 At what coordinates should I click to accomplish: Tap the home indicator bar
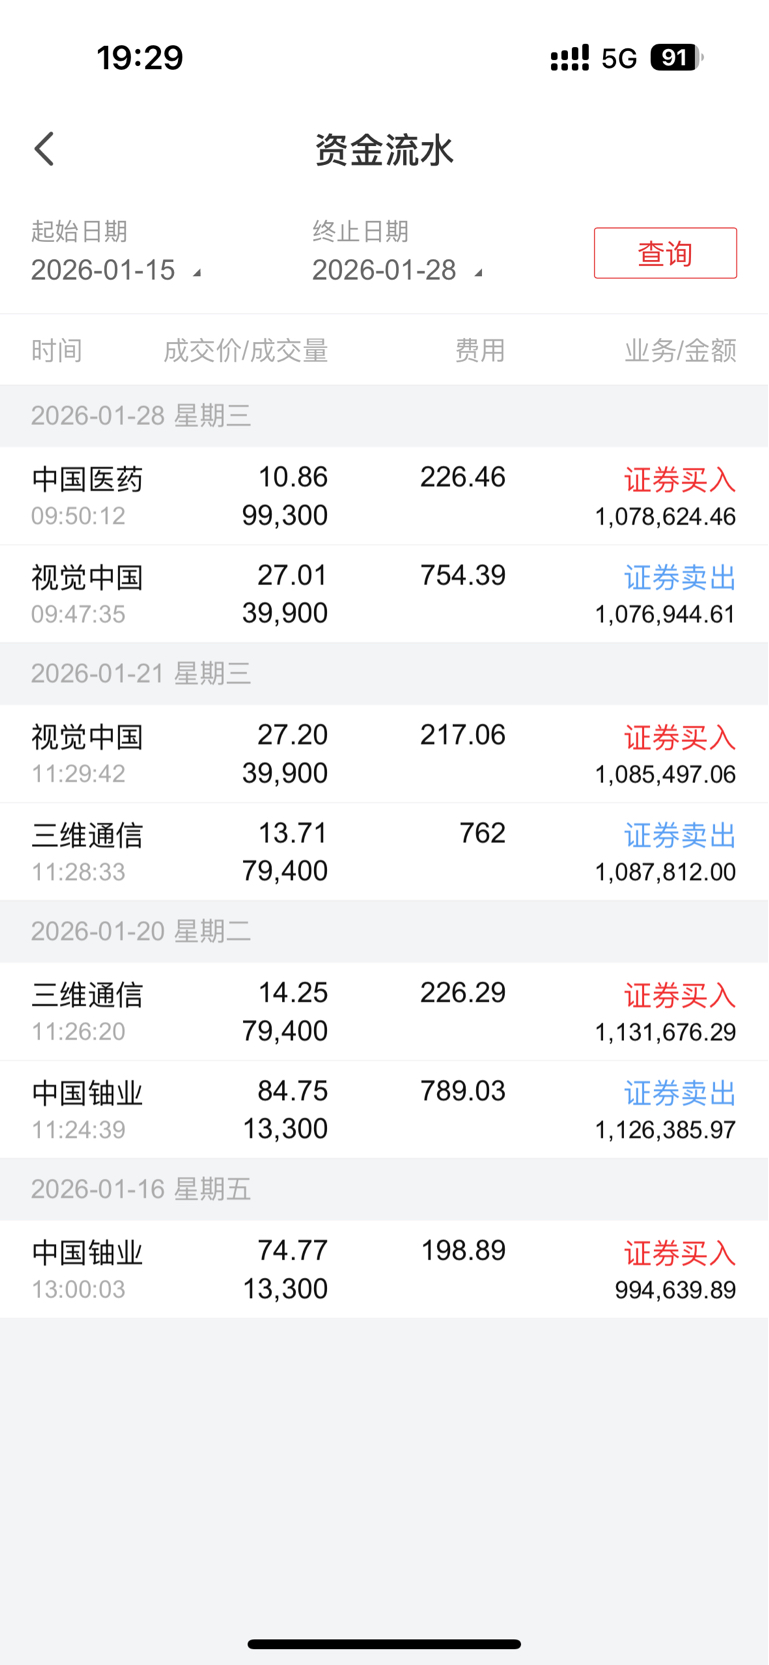[384, 1644]
